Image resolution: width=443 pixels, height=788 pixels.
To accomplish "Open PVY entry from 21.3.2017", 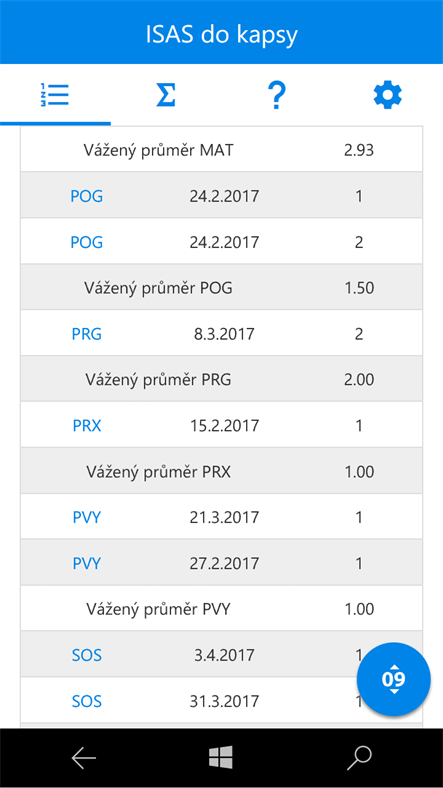I will (87, 517).
